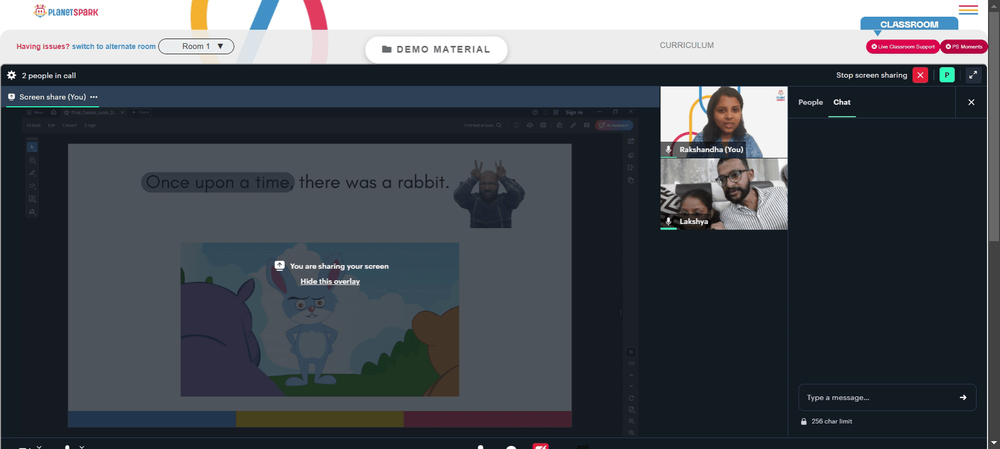Open the Menu in shared PDF window
The width and height of the screenshot is (1000, 449).
tap(36, 112)
